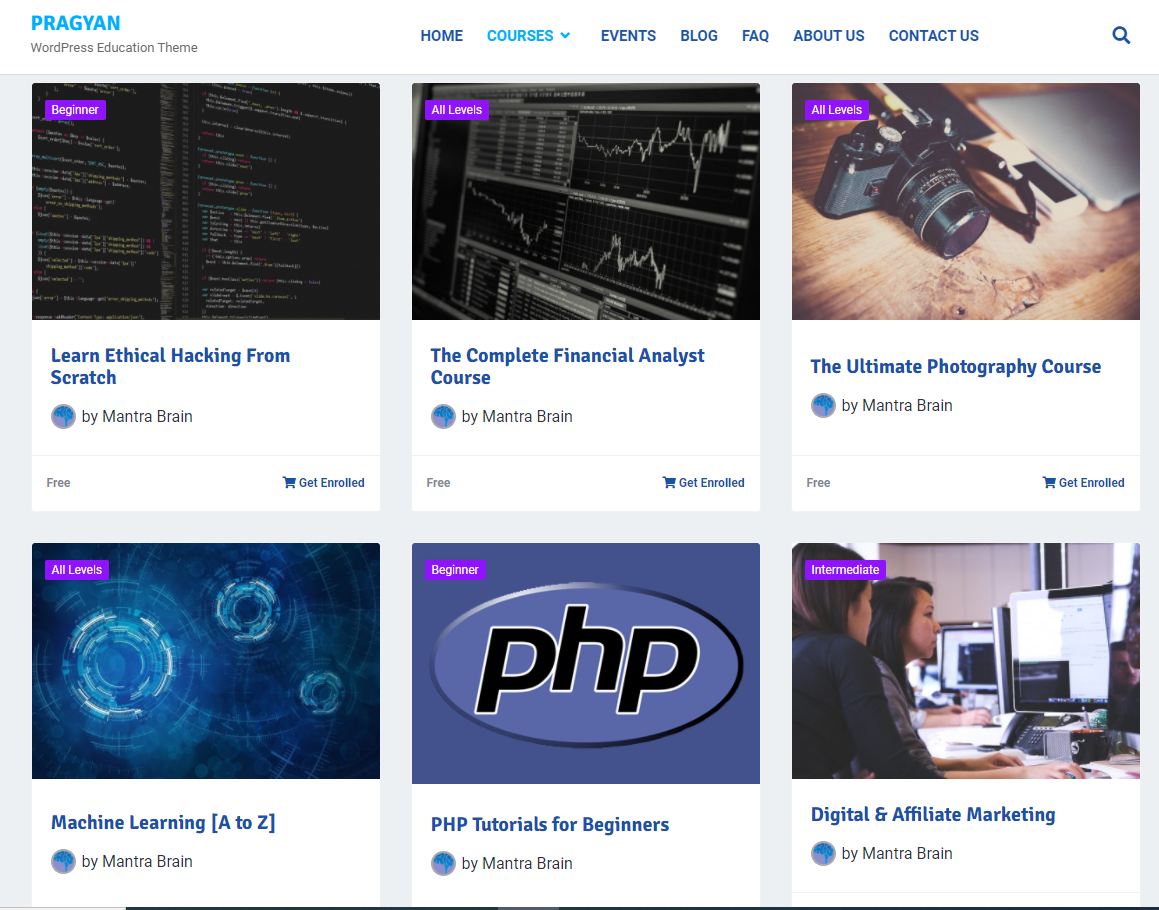Open The Ultimate Photography Course title

coord(955,366)
